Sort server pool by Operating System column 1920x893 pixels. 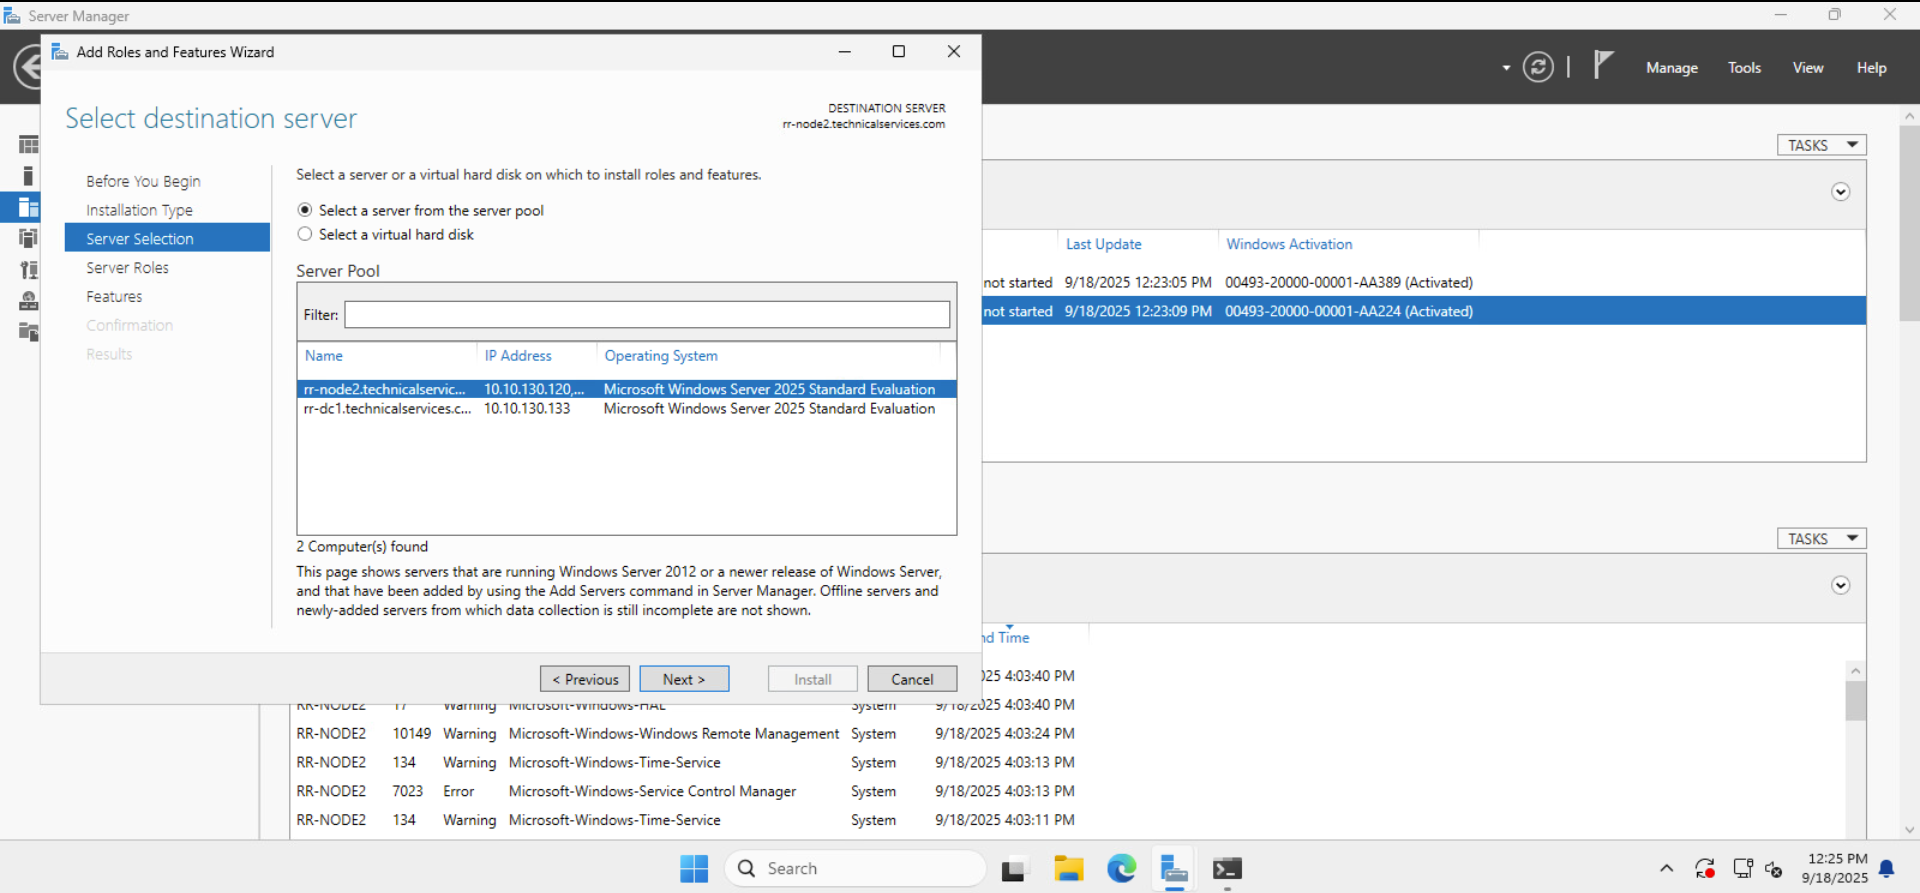coord(661,355)
